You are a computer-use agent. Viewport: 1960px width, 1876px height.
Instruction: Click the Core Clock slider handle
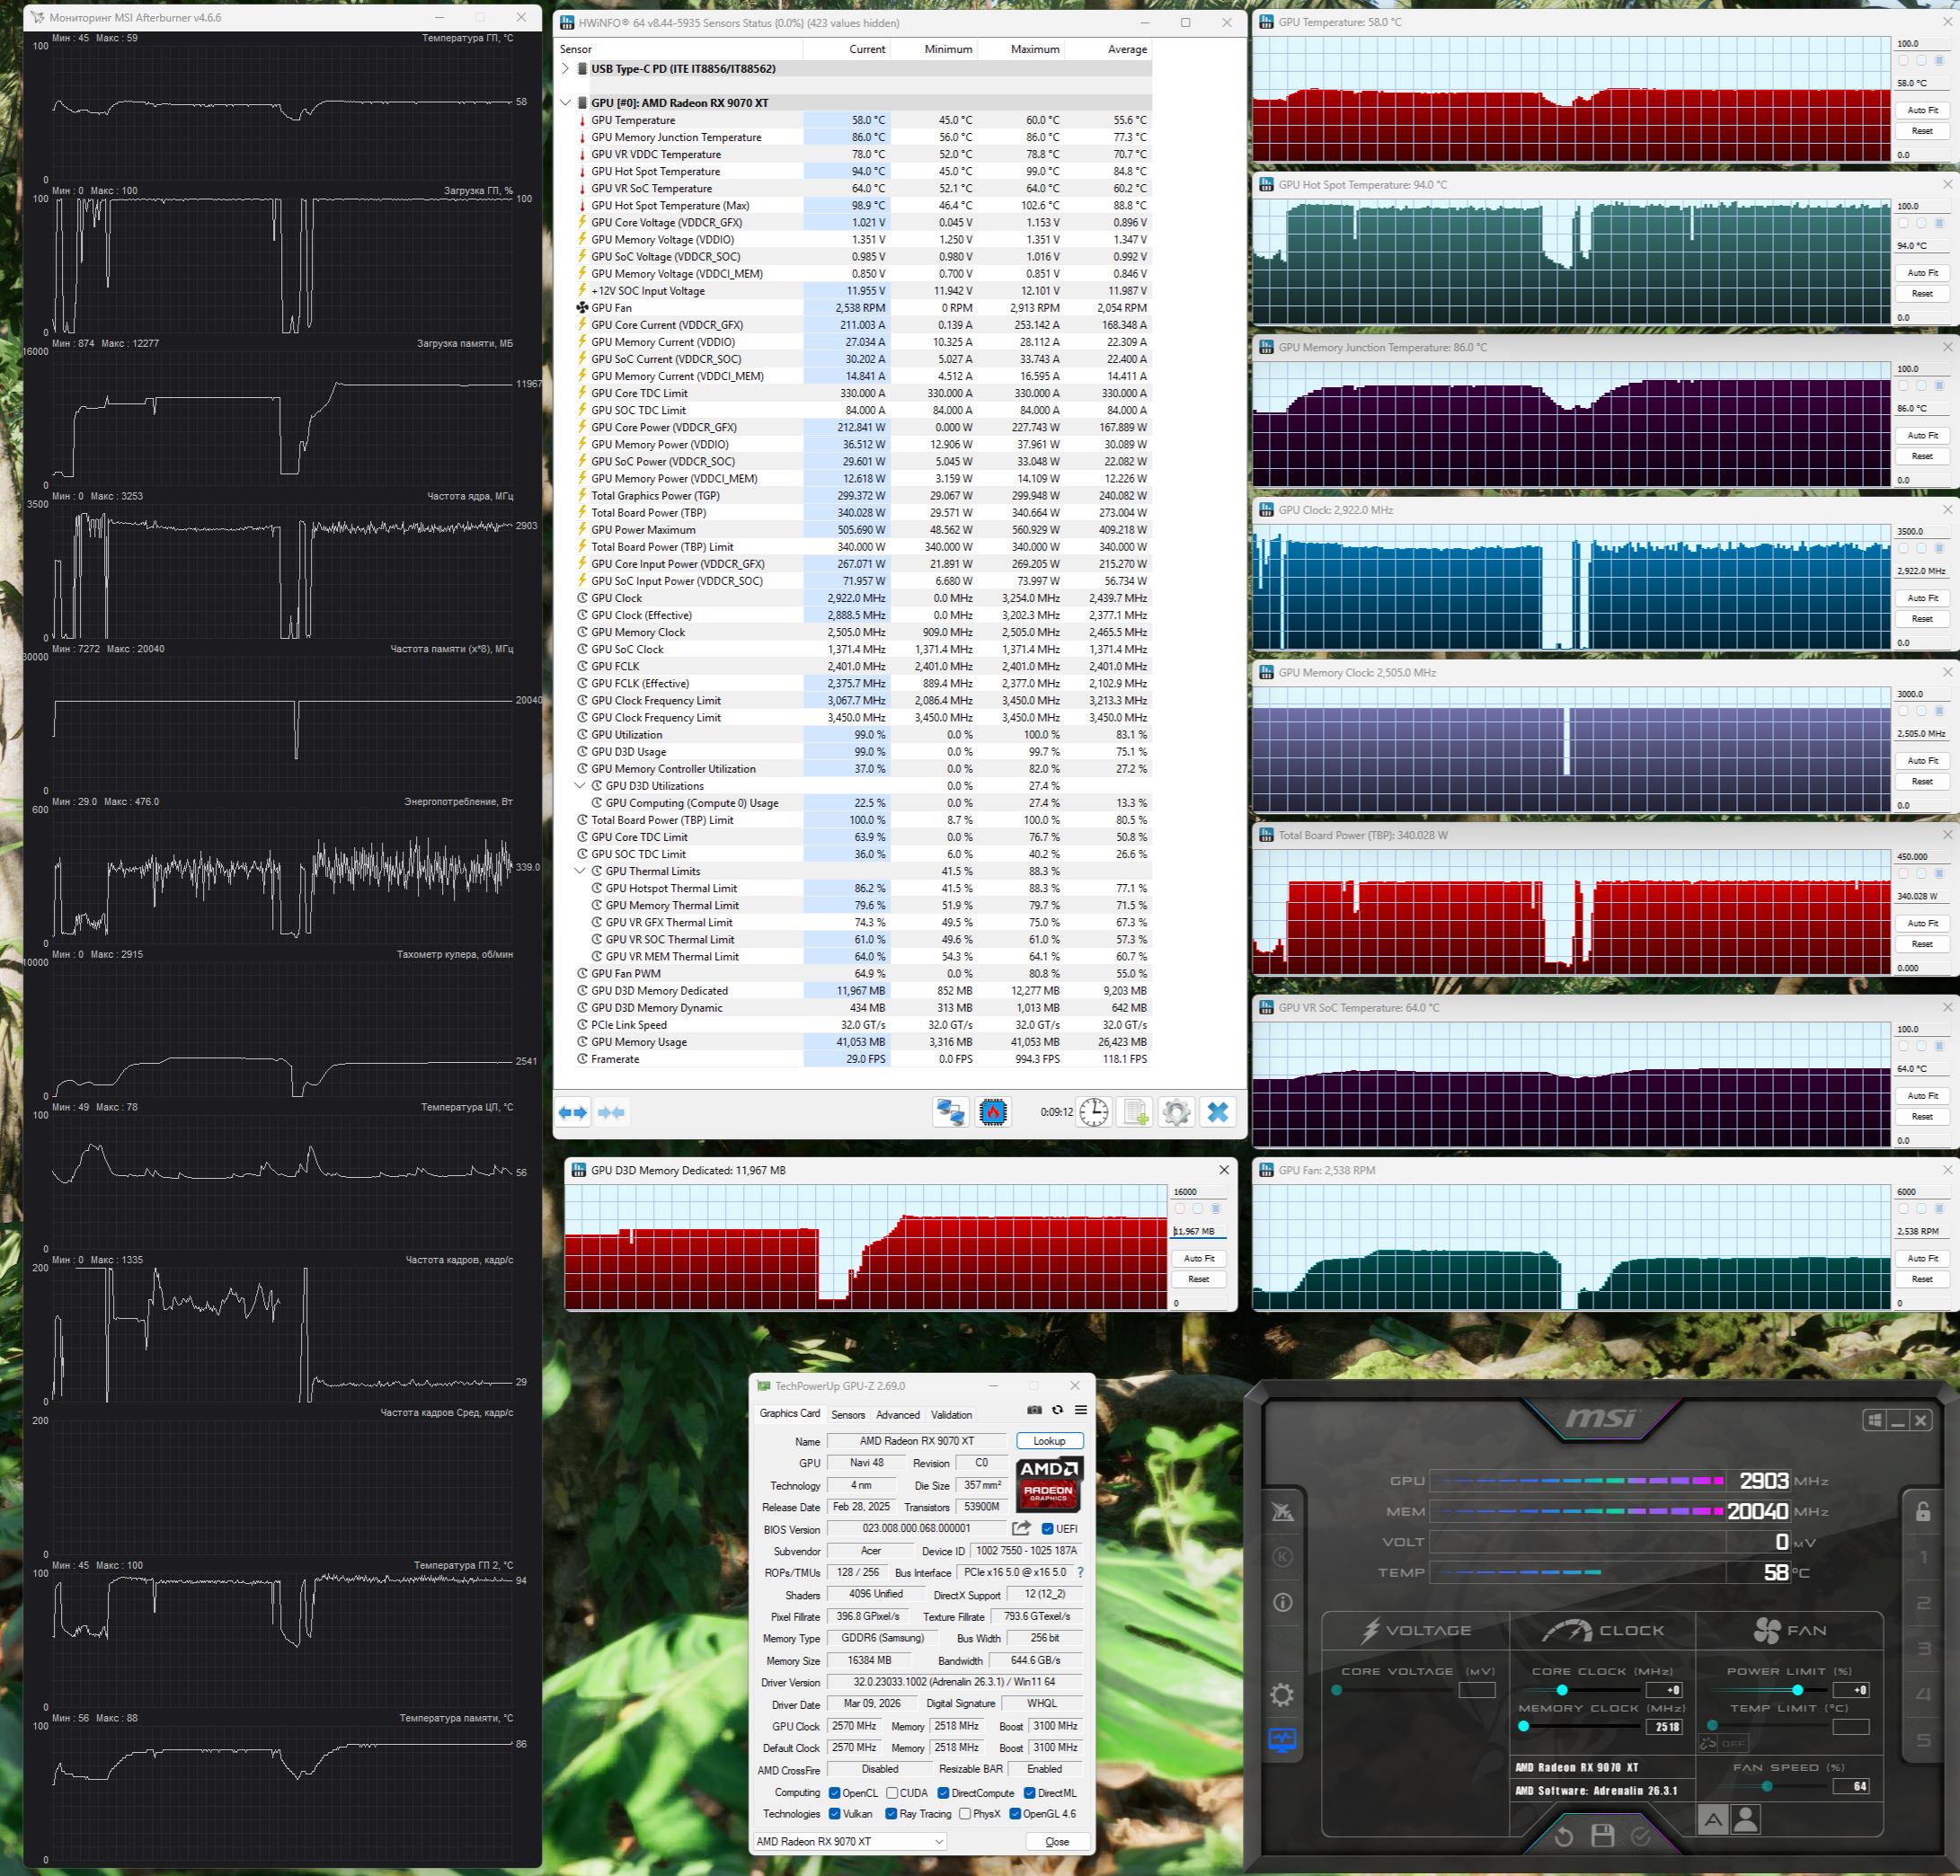coord(1562,1690)
